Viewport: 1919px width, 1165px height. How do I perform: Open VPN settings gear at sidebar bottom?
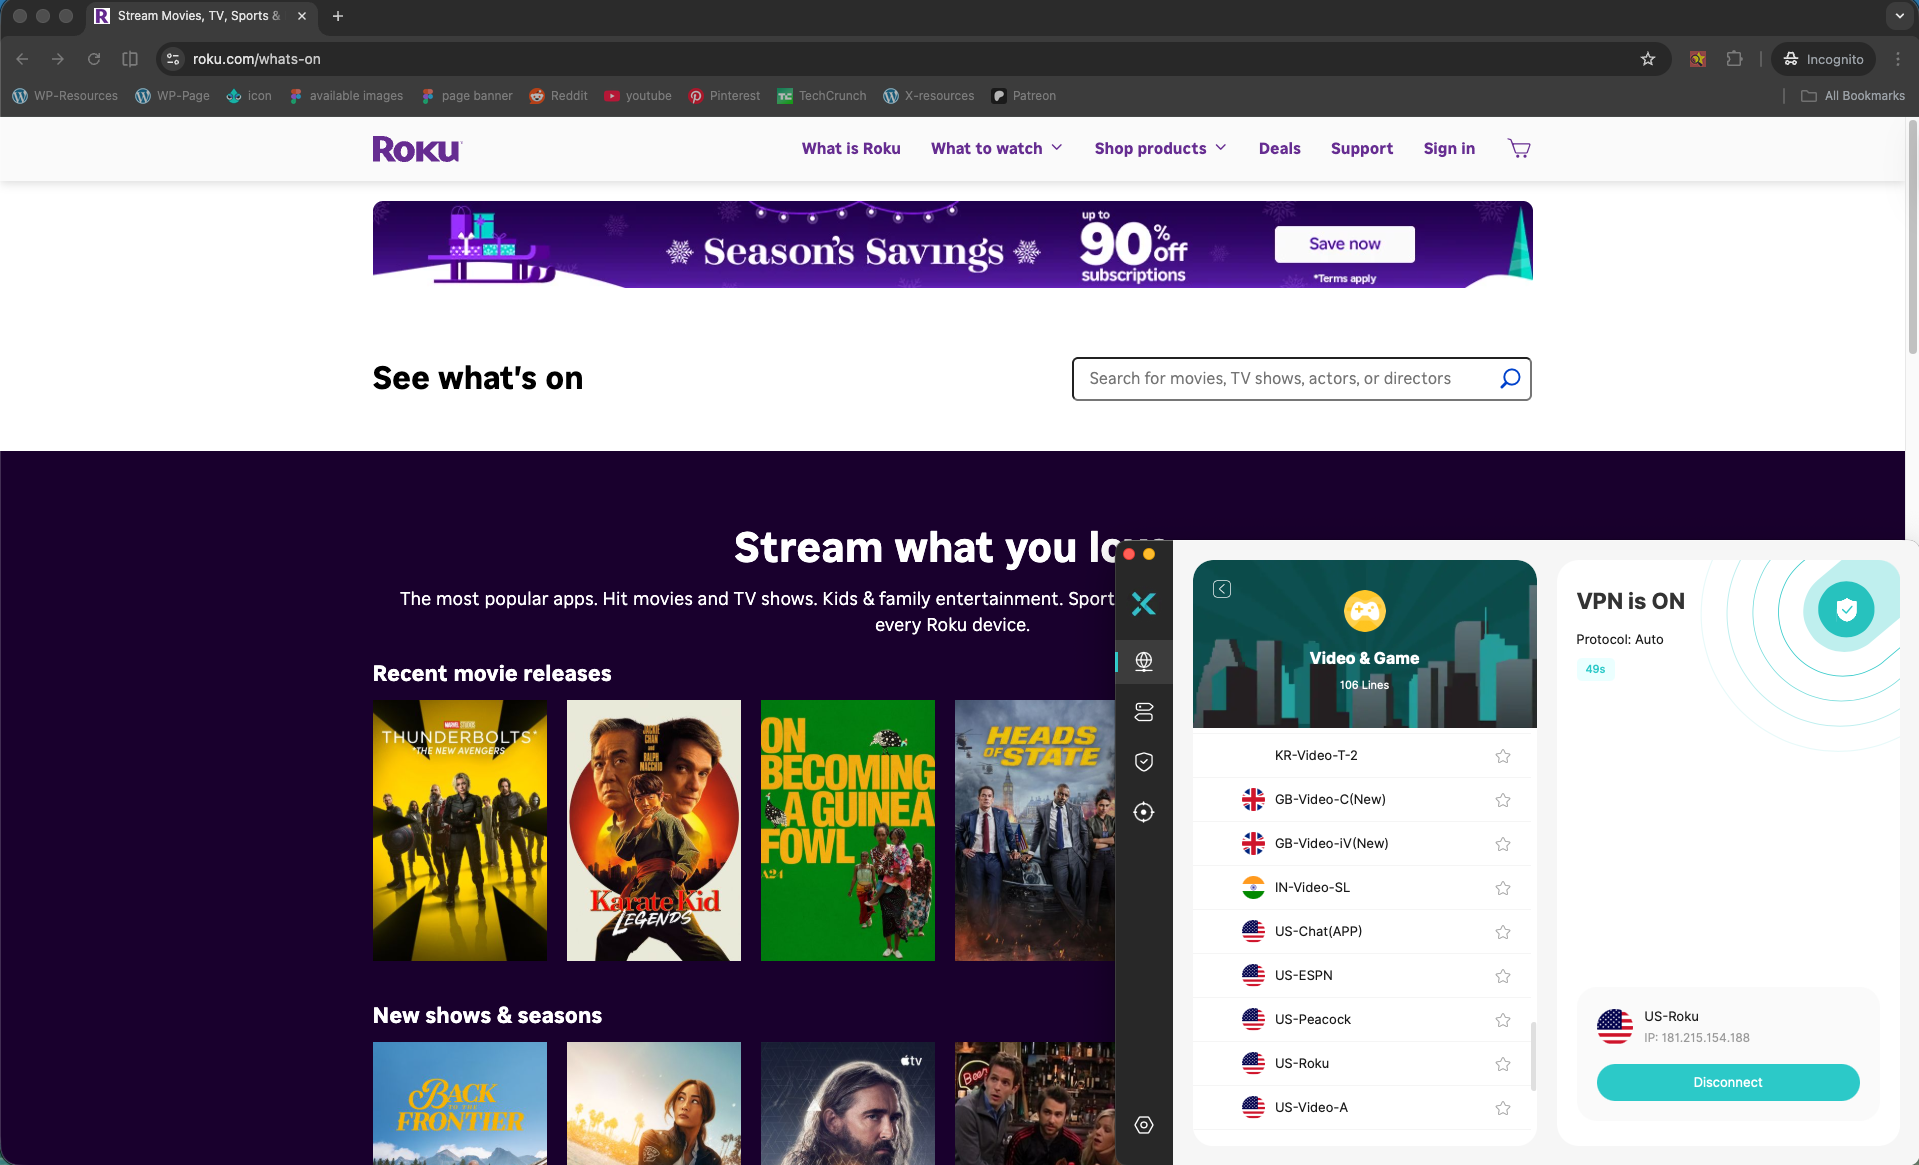click(1143, 1124)
